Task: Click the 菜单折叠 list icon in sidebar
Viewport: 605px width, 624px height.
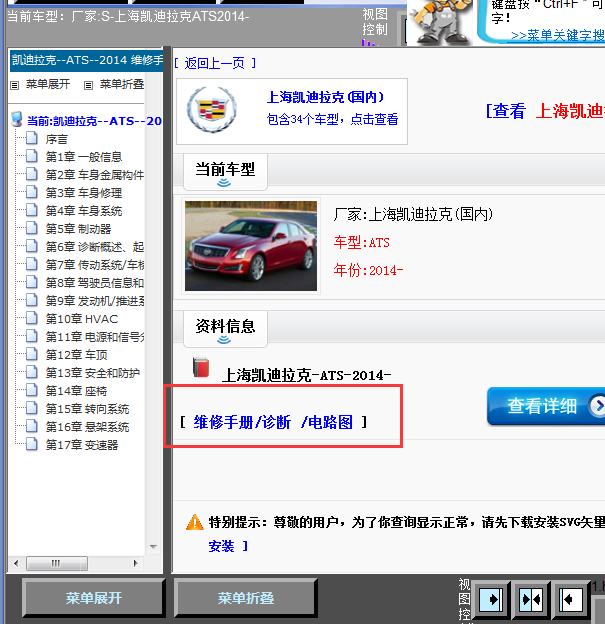Action: (x=88, y=85)
